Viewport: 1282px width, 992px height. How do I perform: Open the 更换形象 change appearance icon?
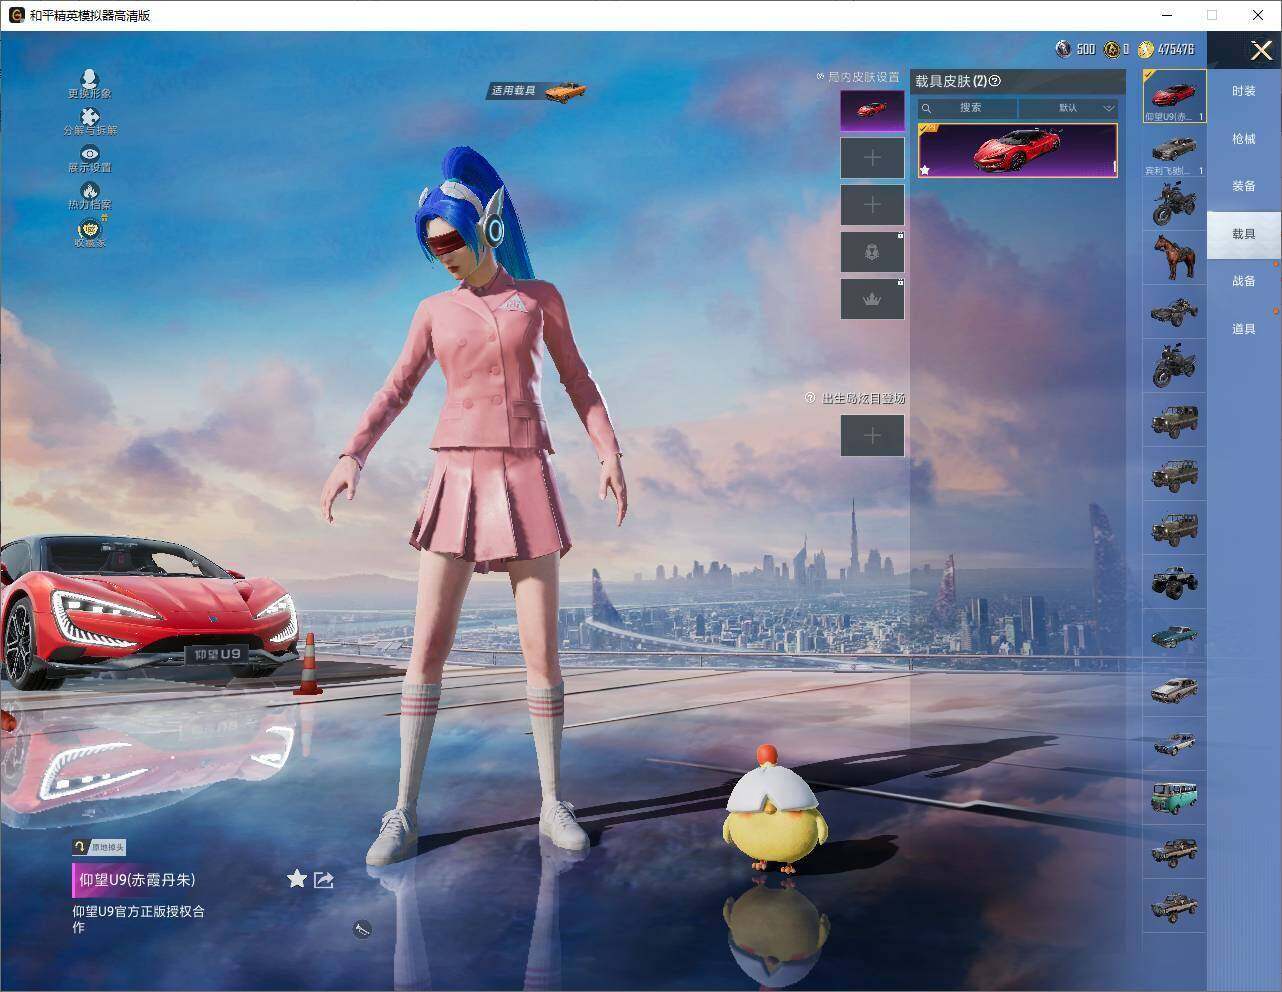point(90,83)
